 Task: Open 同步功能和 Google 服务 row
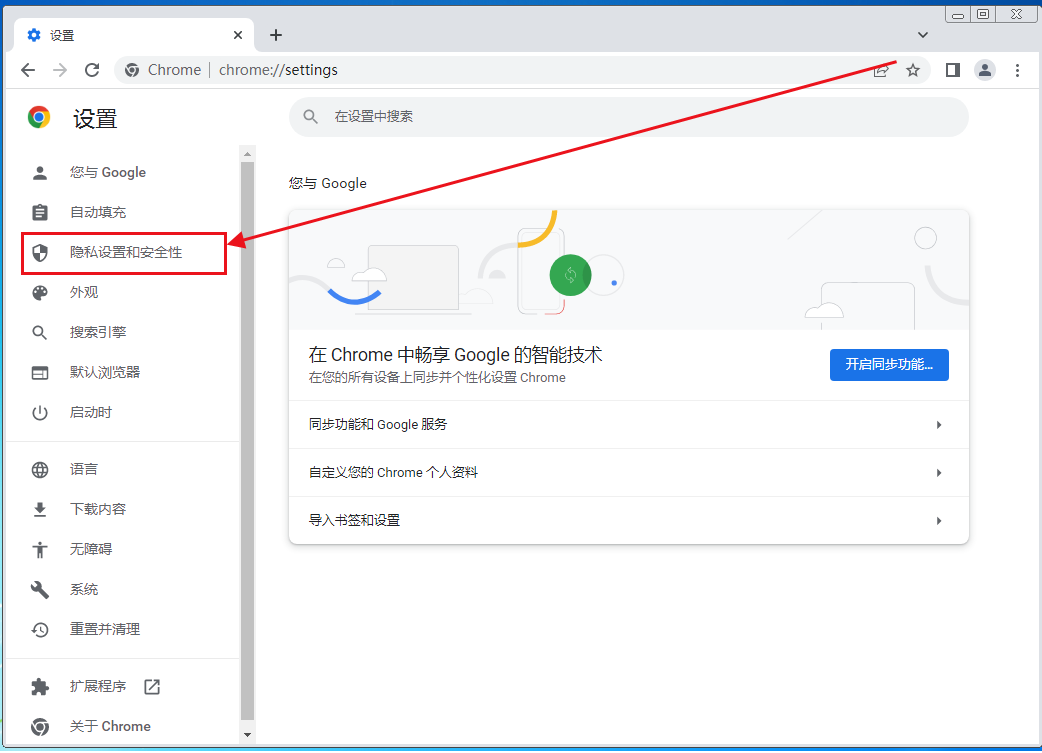(x=629, y=425)
